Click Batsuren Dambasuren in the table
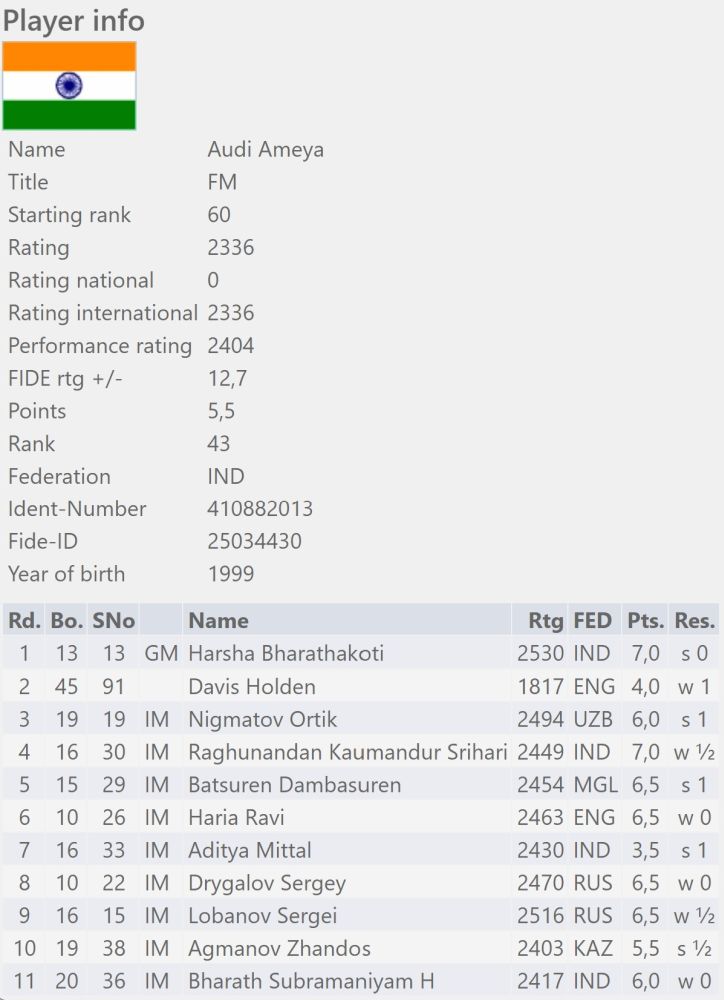The width and height of the screenshot is (724, 1000). tap(295, 785)
